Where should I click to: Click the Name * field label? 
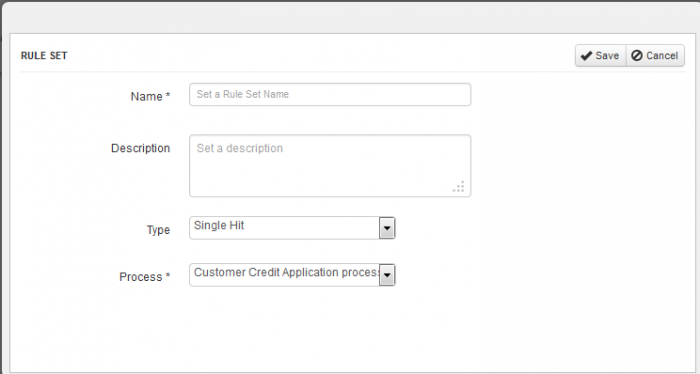click(x=150, y=96)
